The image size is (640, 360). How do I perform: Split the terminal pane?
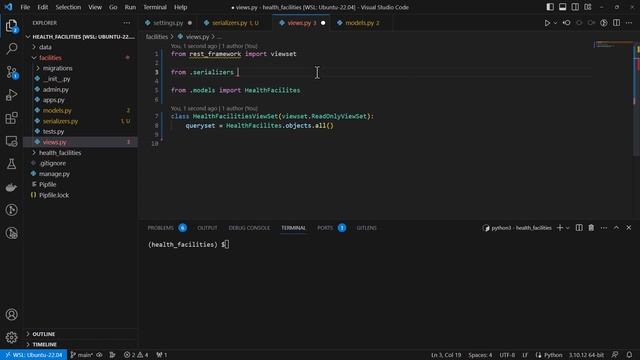[x=579, y=228]
